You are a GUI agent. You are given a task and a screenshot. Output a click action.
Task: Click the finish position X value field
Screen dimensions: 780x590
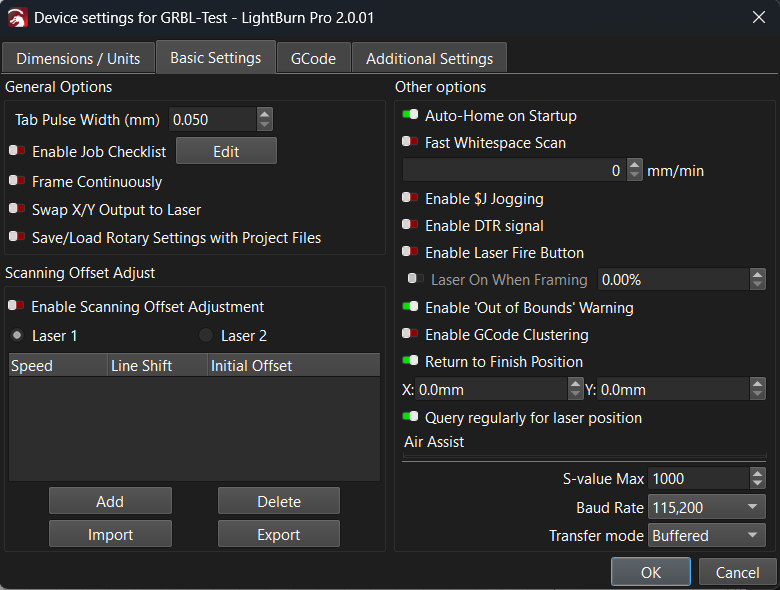(491, 389)
